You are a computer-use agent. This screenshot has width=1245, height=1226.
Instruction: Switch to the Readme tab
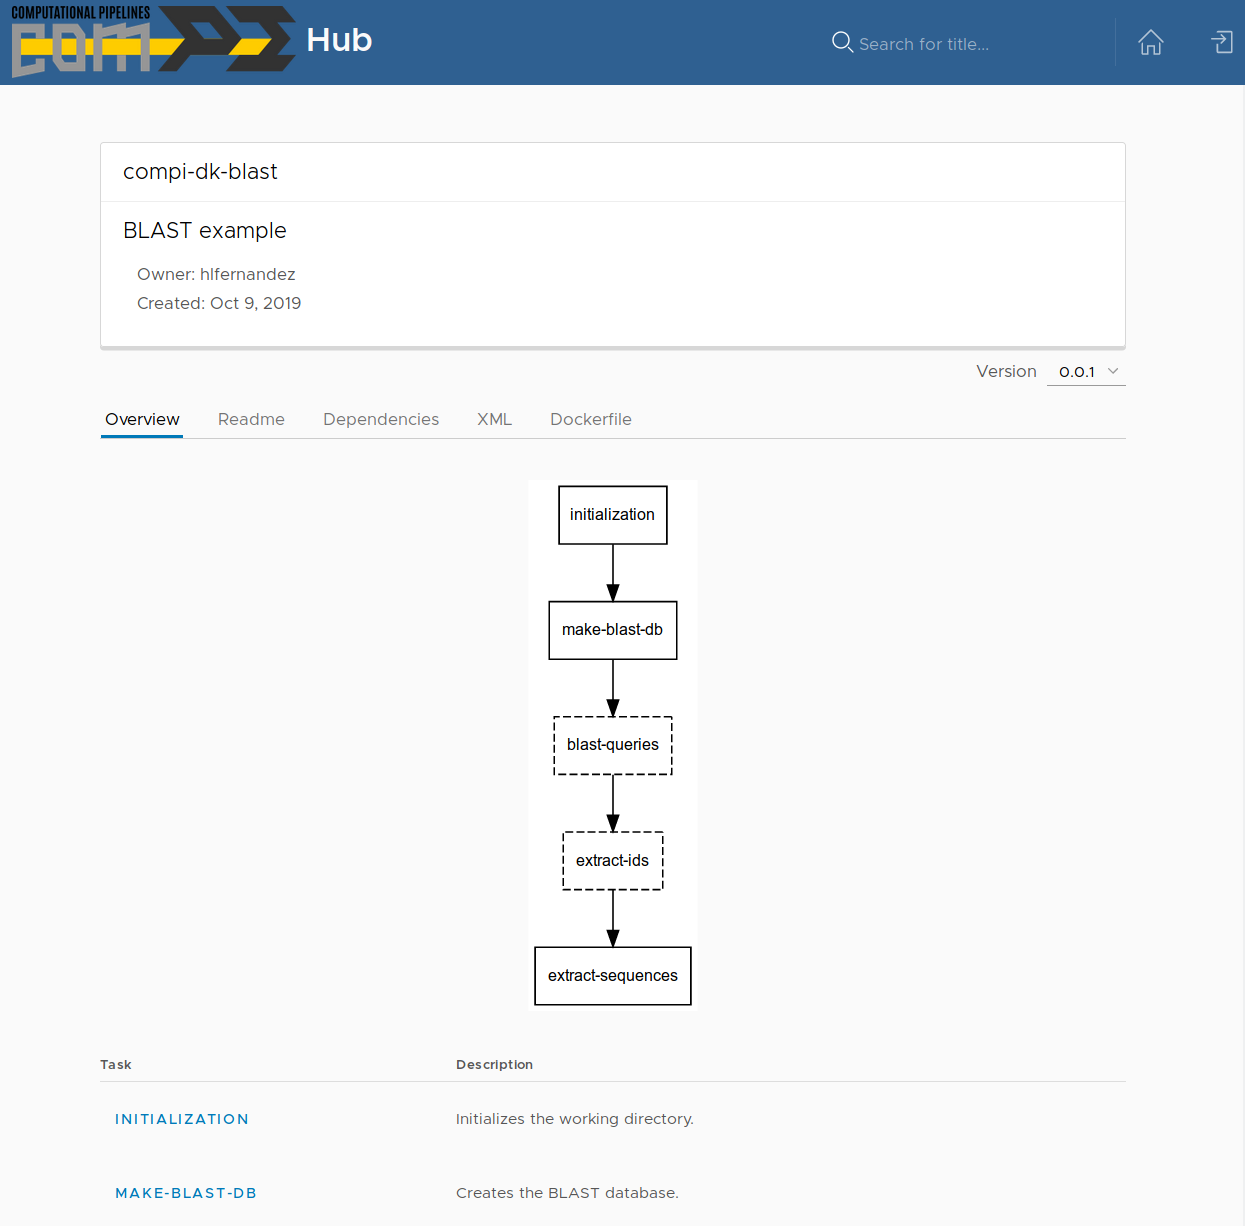tap(251, 420)
